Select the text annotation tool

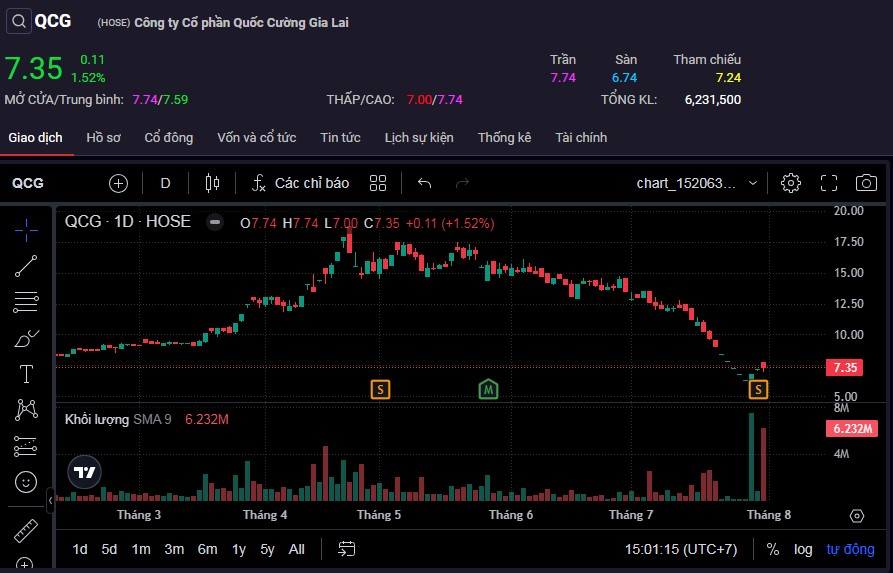click(26, 374)
